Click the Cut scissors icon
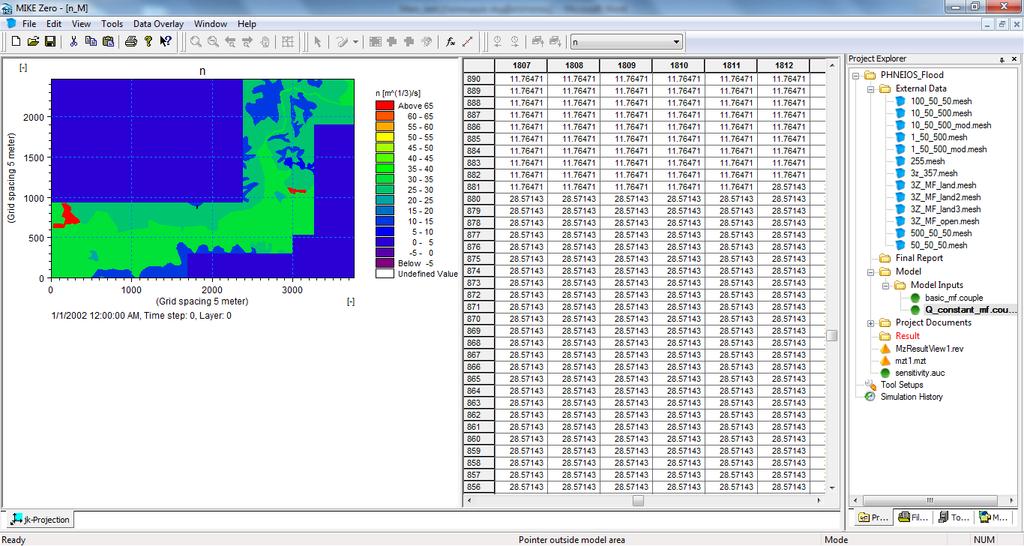The width and height of the screenshot is (1024, 546). (x=73, y=41)
